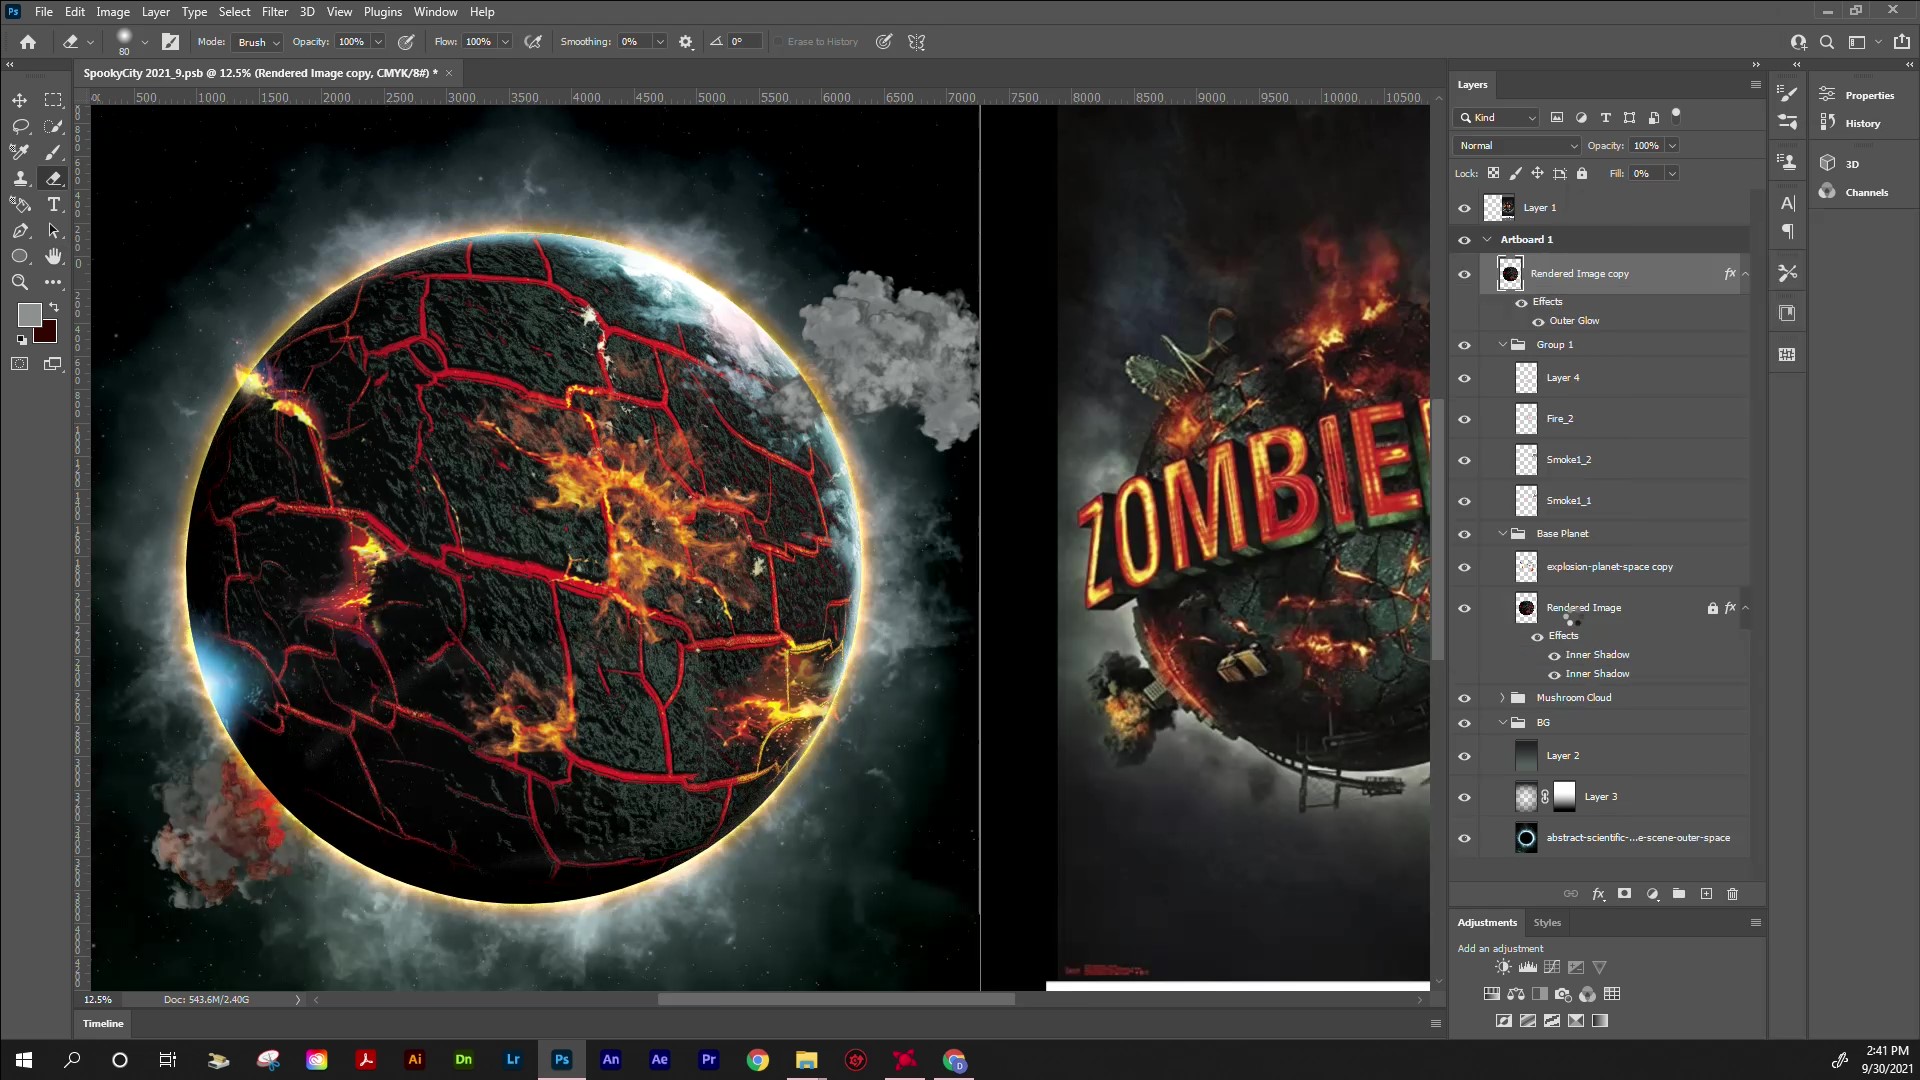The width and height of the screenshot is (1920, 1080).
Task: Enable Erase to History checkbox
Action: coord(778,42)
